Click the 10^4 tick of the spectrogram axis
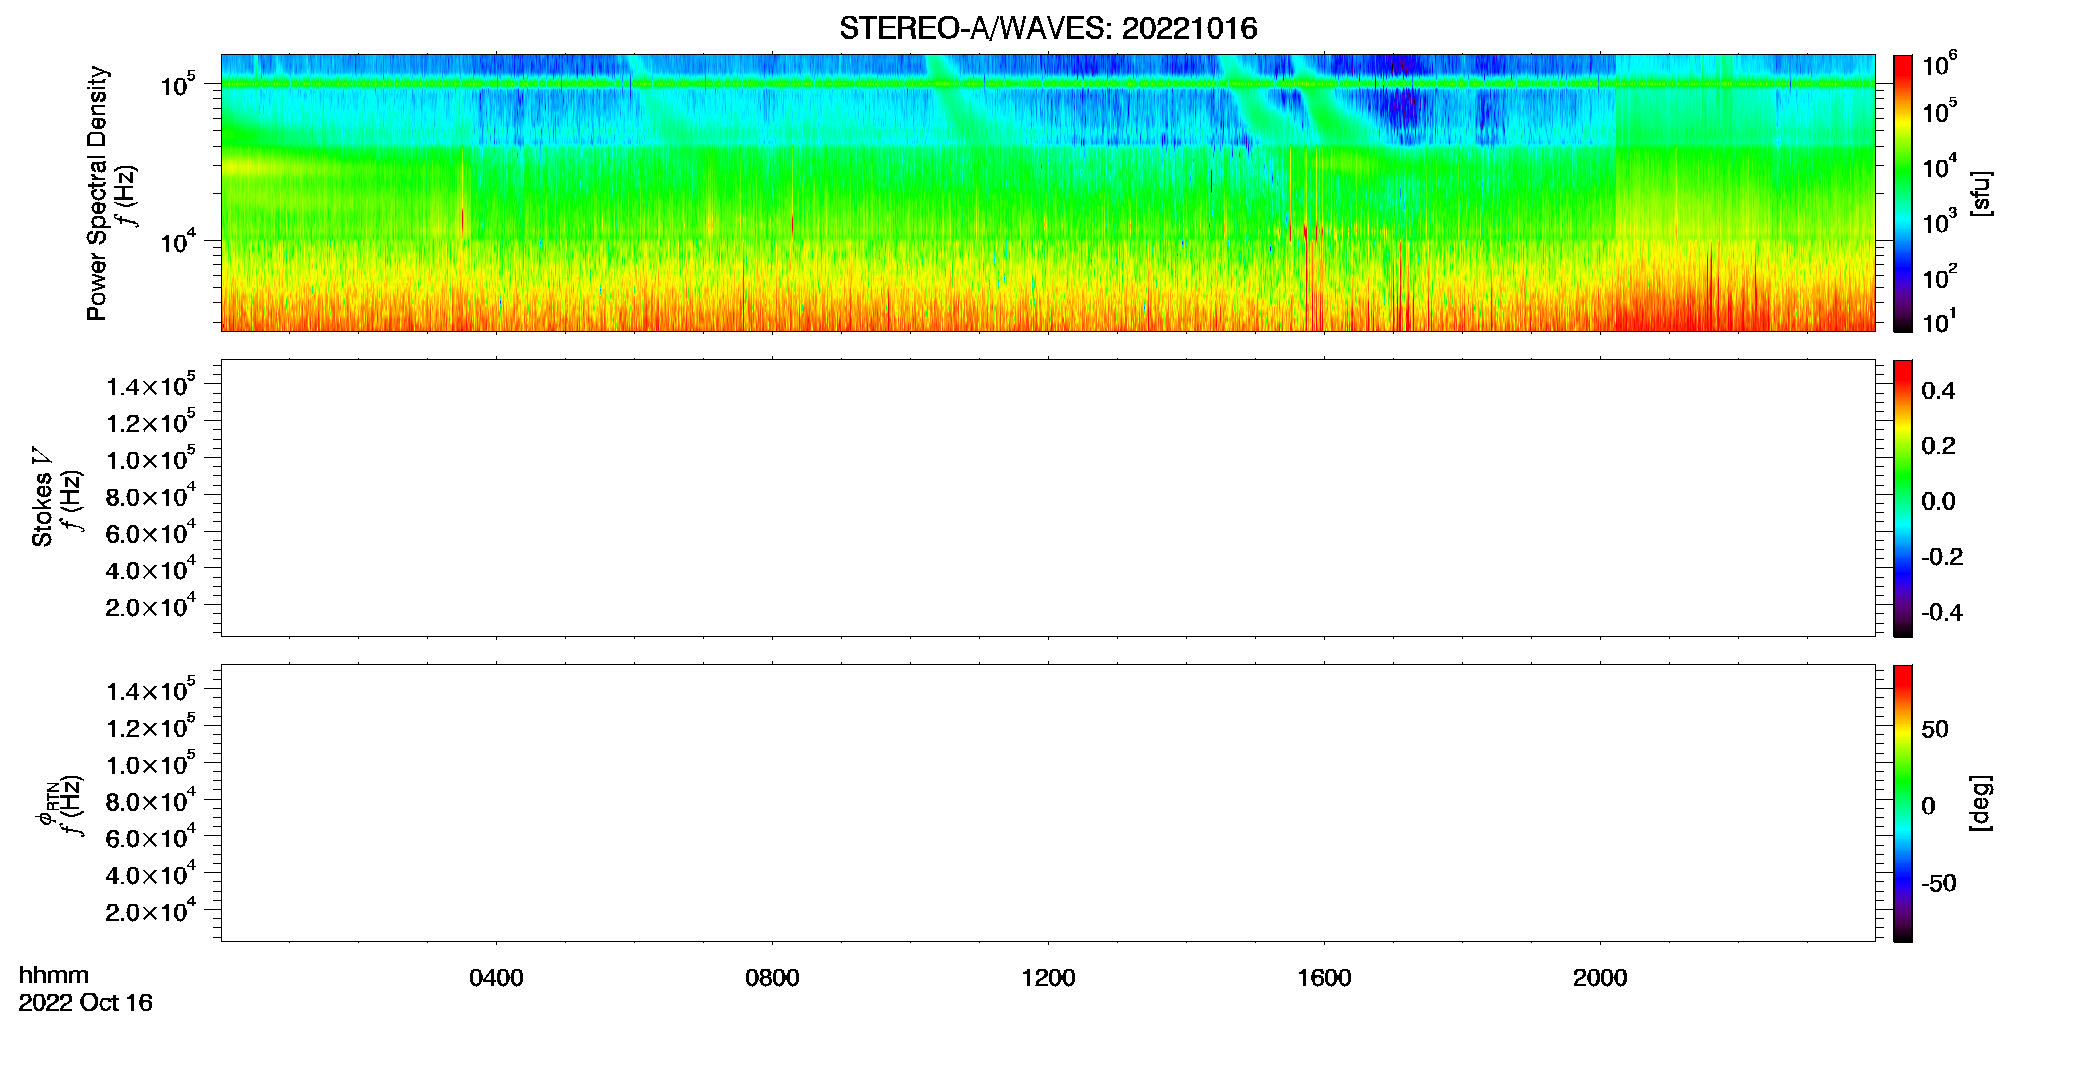The image size is (2096, 1080). pos(178,241)
